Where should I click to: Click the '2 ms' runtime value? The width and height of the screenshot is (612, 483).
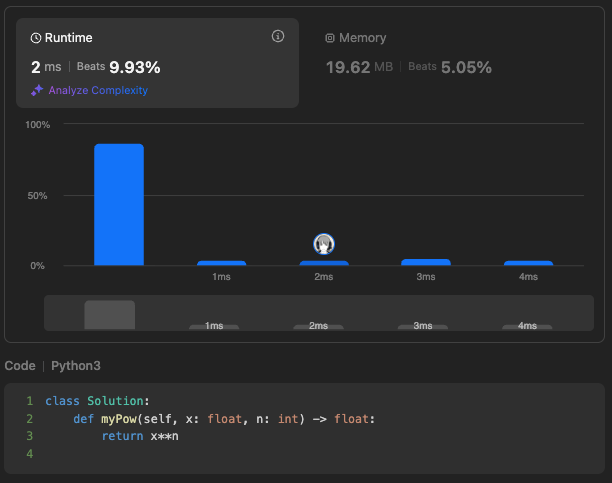click(x=46, y=67)
